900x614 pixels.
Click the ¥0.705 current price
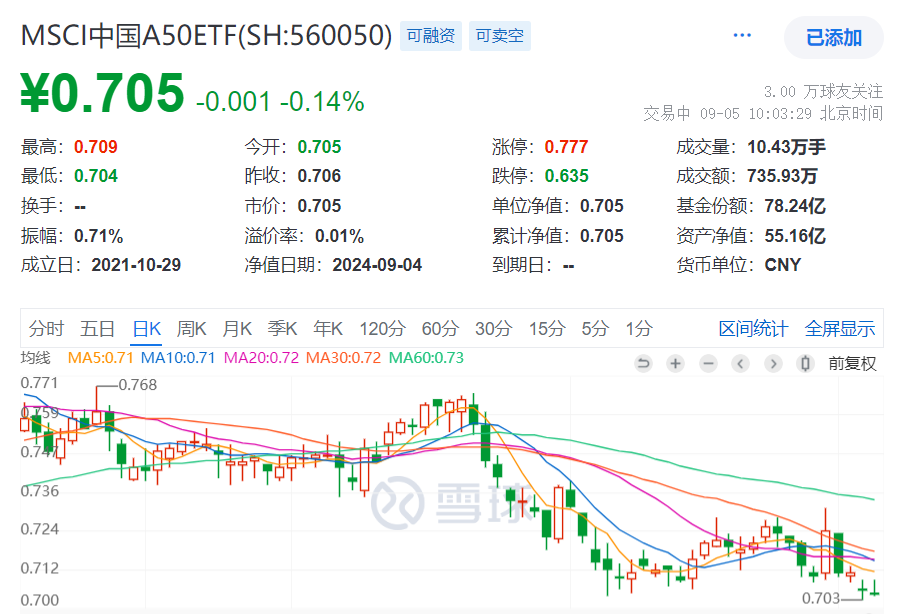coord(102,93)
